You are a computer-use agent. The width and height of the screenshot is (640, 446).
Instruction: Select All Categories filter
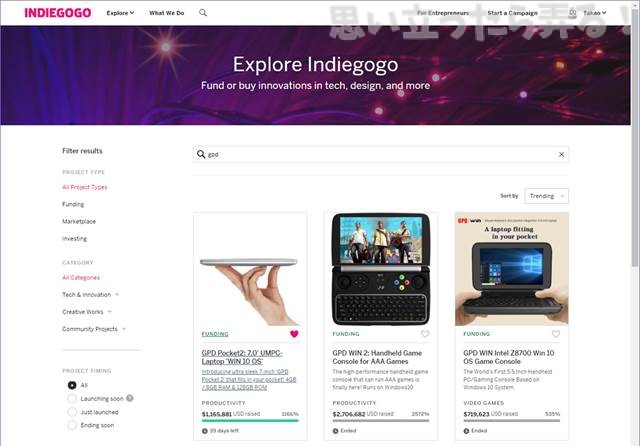tap(81, 277)
